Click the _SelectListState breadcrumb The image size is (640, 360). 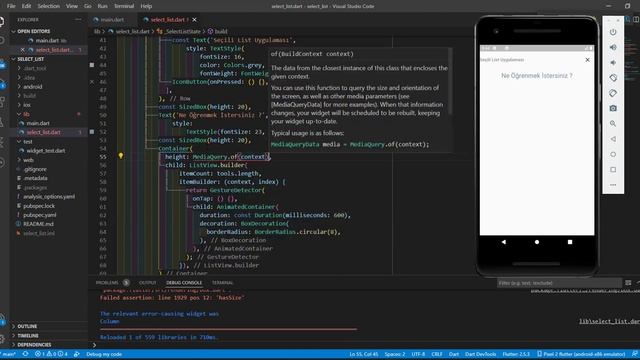click(180, 31)
